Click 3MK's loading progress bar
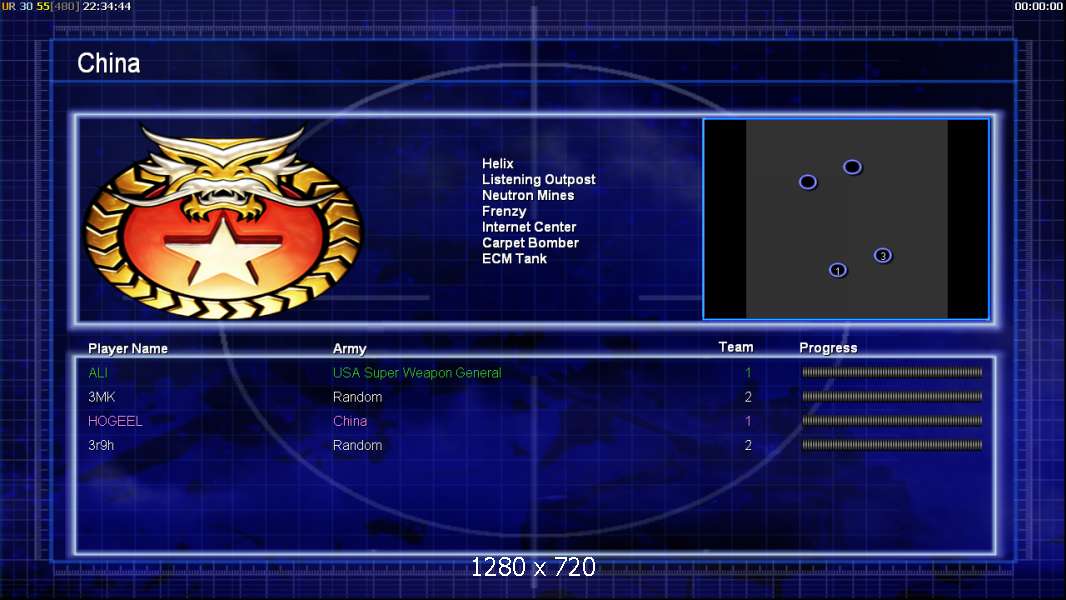The image size is (1066, 600). pos(892,396)
